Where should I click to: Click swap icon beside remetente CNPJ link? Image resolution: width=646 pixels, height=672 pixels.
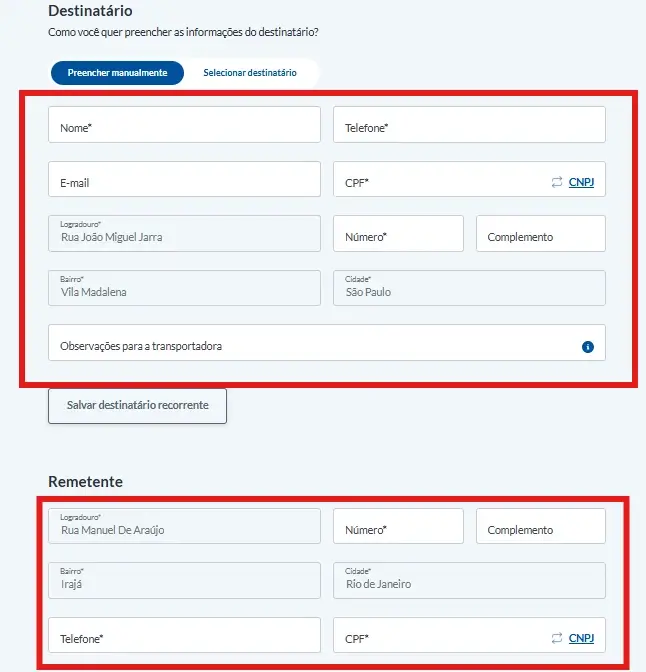point(556,638)
